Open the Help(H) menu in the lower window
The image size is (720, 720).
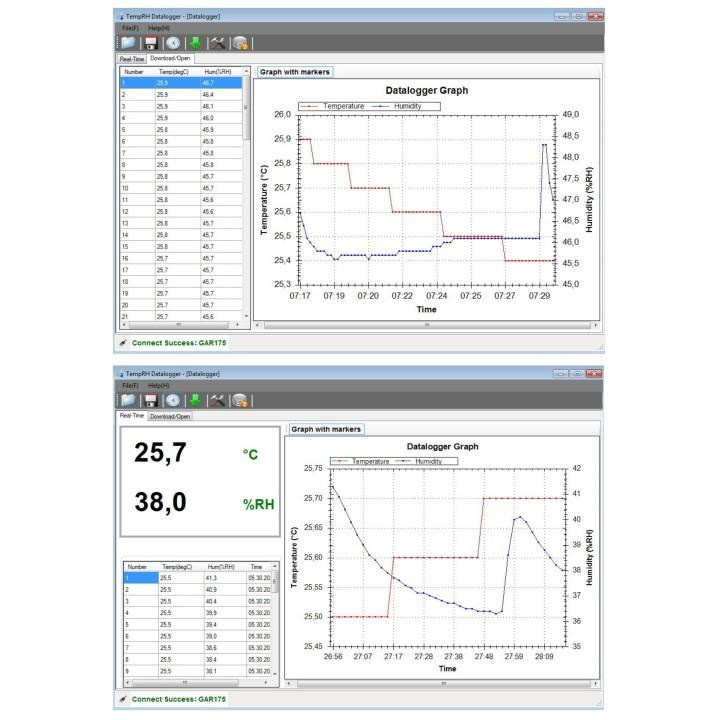(x=158, y=385)
